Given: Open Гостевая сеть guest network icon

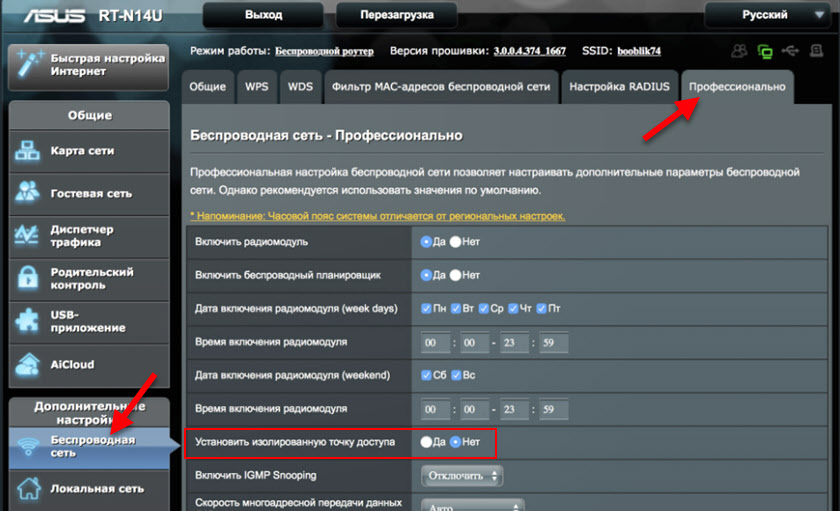Looking at the screenshot, I should (27, 193).
